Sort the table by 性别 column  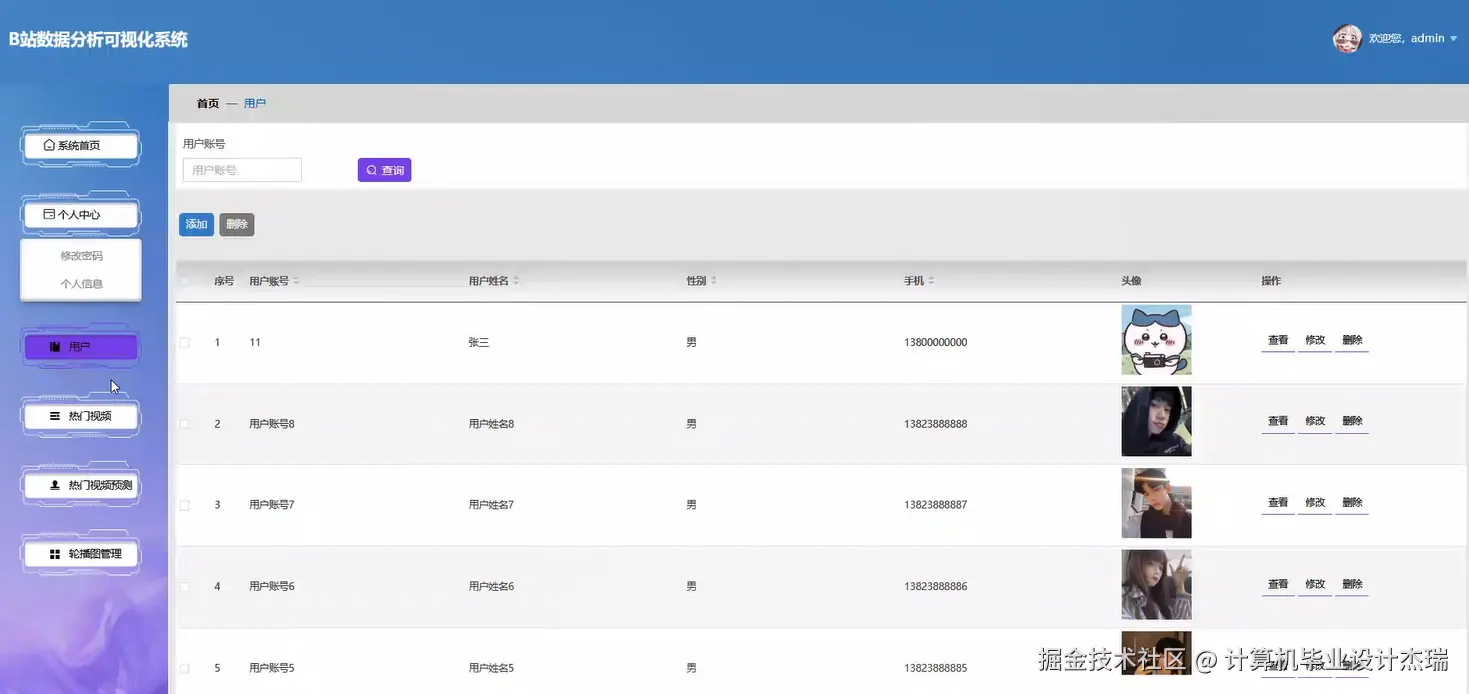pyautogui.click(x=713, y=281)
